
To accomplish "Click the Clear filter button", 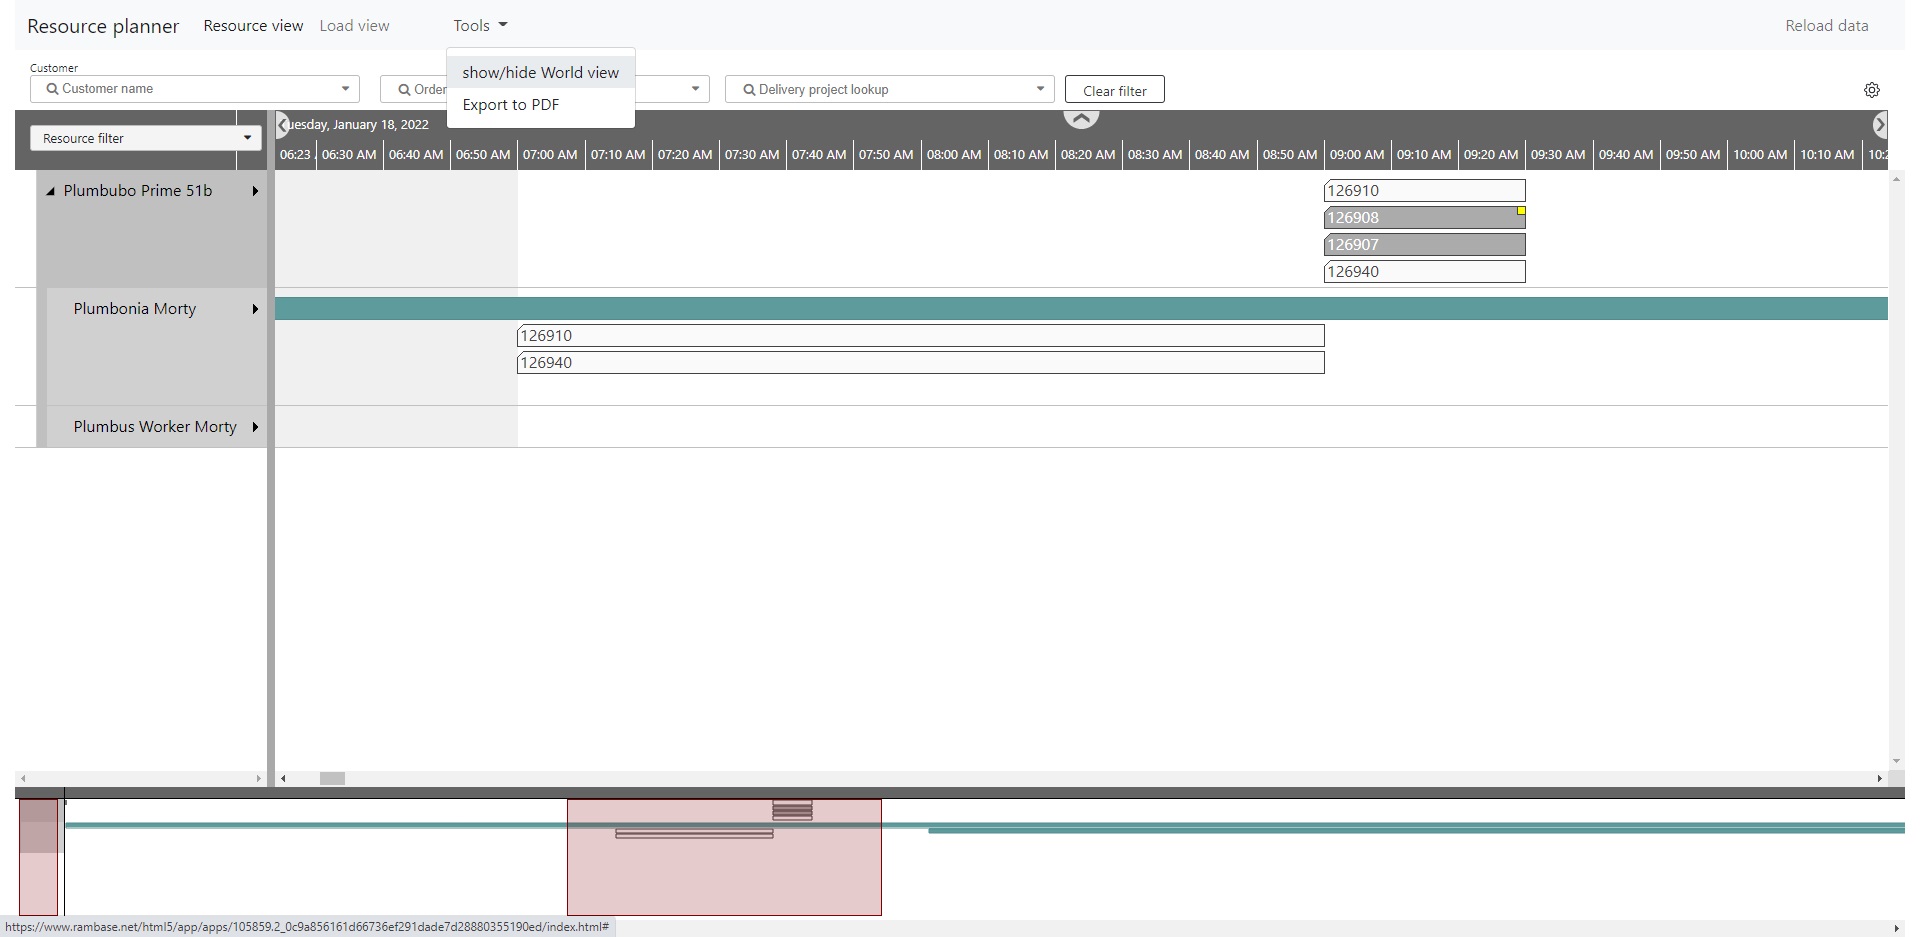I will click(1114, 90).
